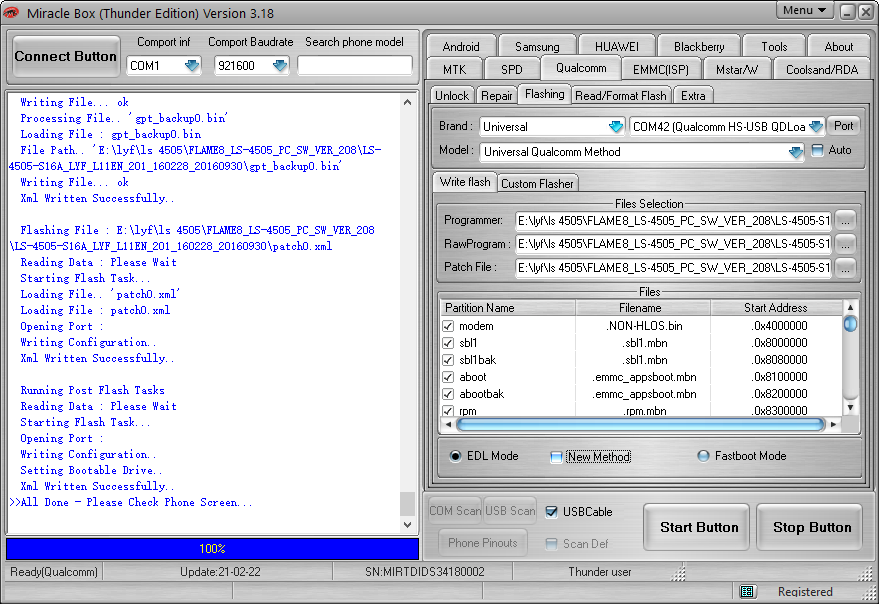
Task: Open the Brand dropdown list
Action: (x=616, y=127)
